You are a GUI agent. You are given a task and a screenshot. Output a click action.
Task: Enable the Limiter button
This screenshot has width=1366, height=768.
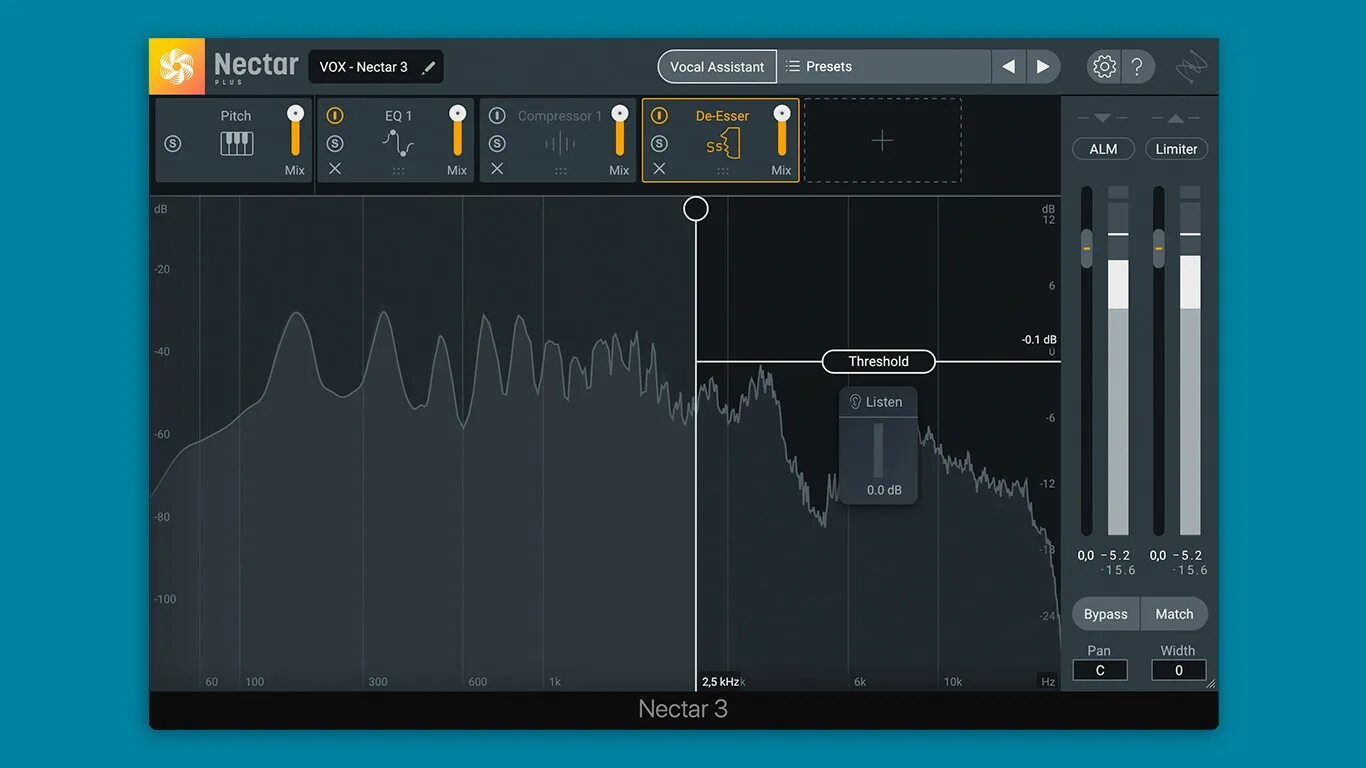click(x=1176, y=149)
